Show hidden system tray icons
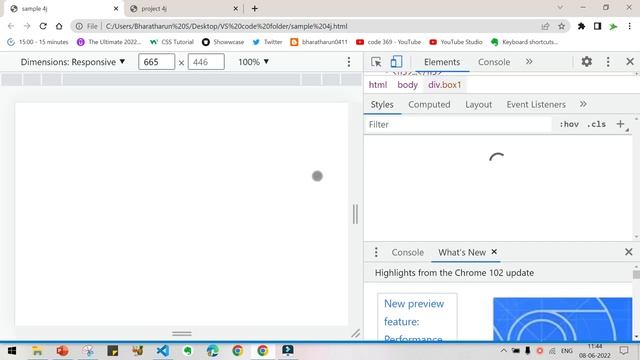Viewport: 640px width, 360px height. coord(504,351)
